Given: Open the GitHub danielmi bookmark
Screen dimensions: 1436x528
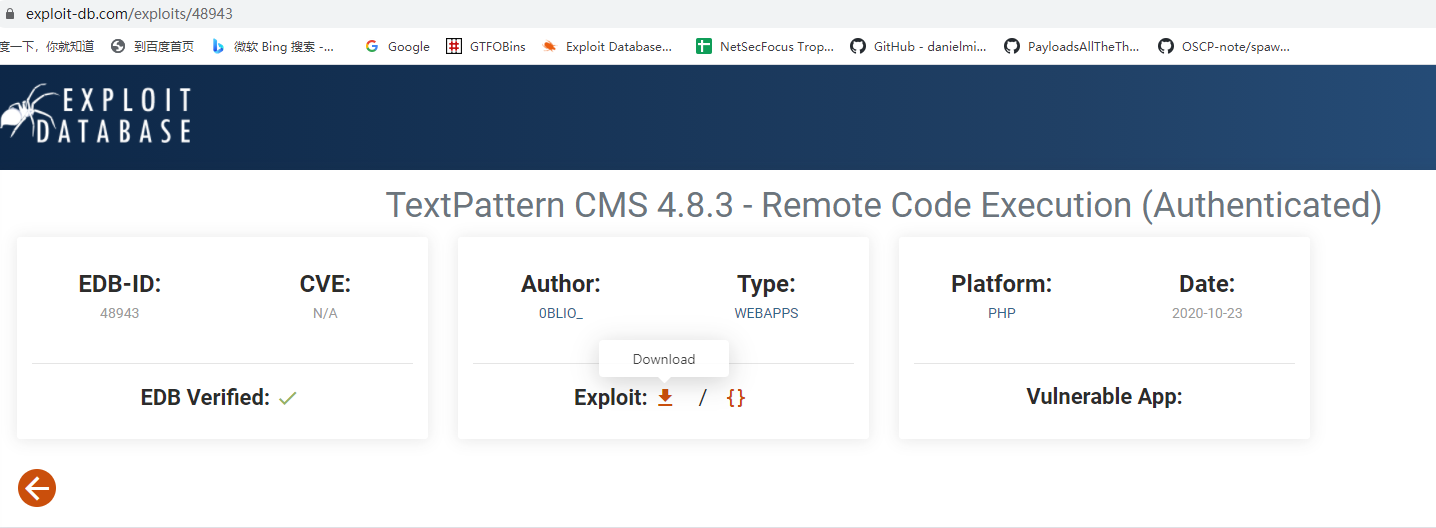Looking at the screenshot, I should coord(918,46).
